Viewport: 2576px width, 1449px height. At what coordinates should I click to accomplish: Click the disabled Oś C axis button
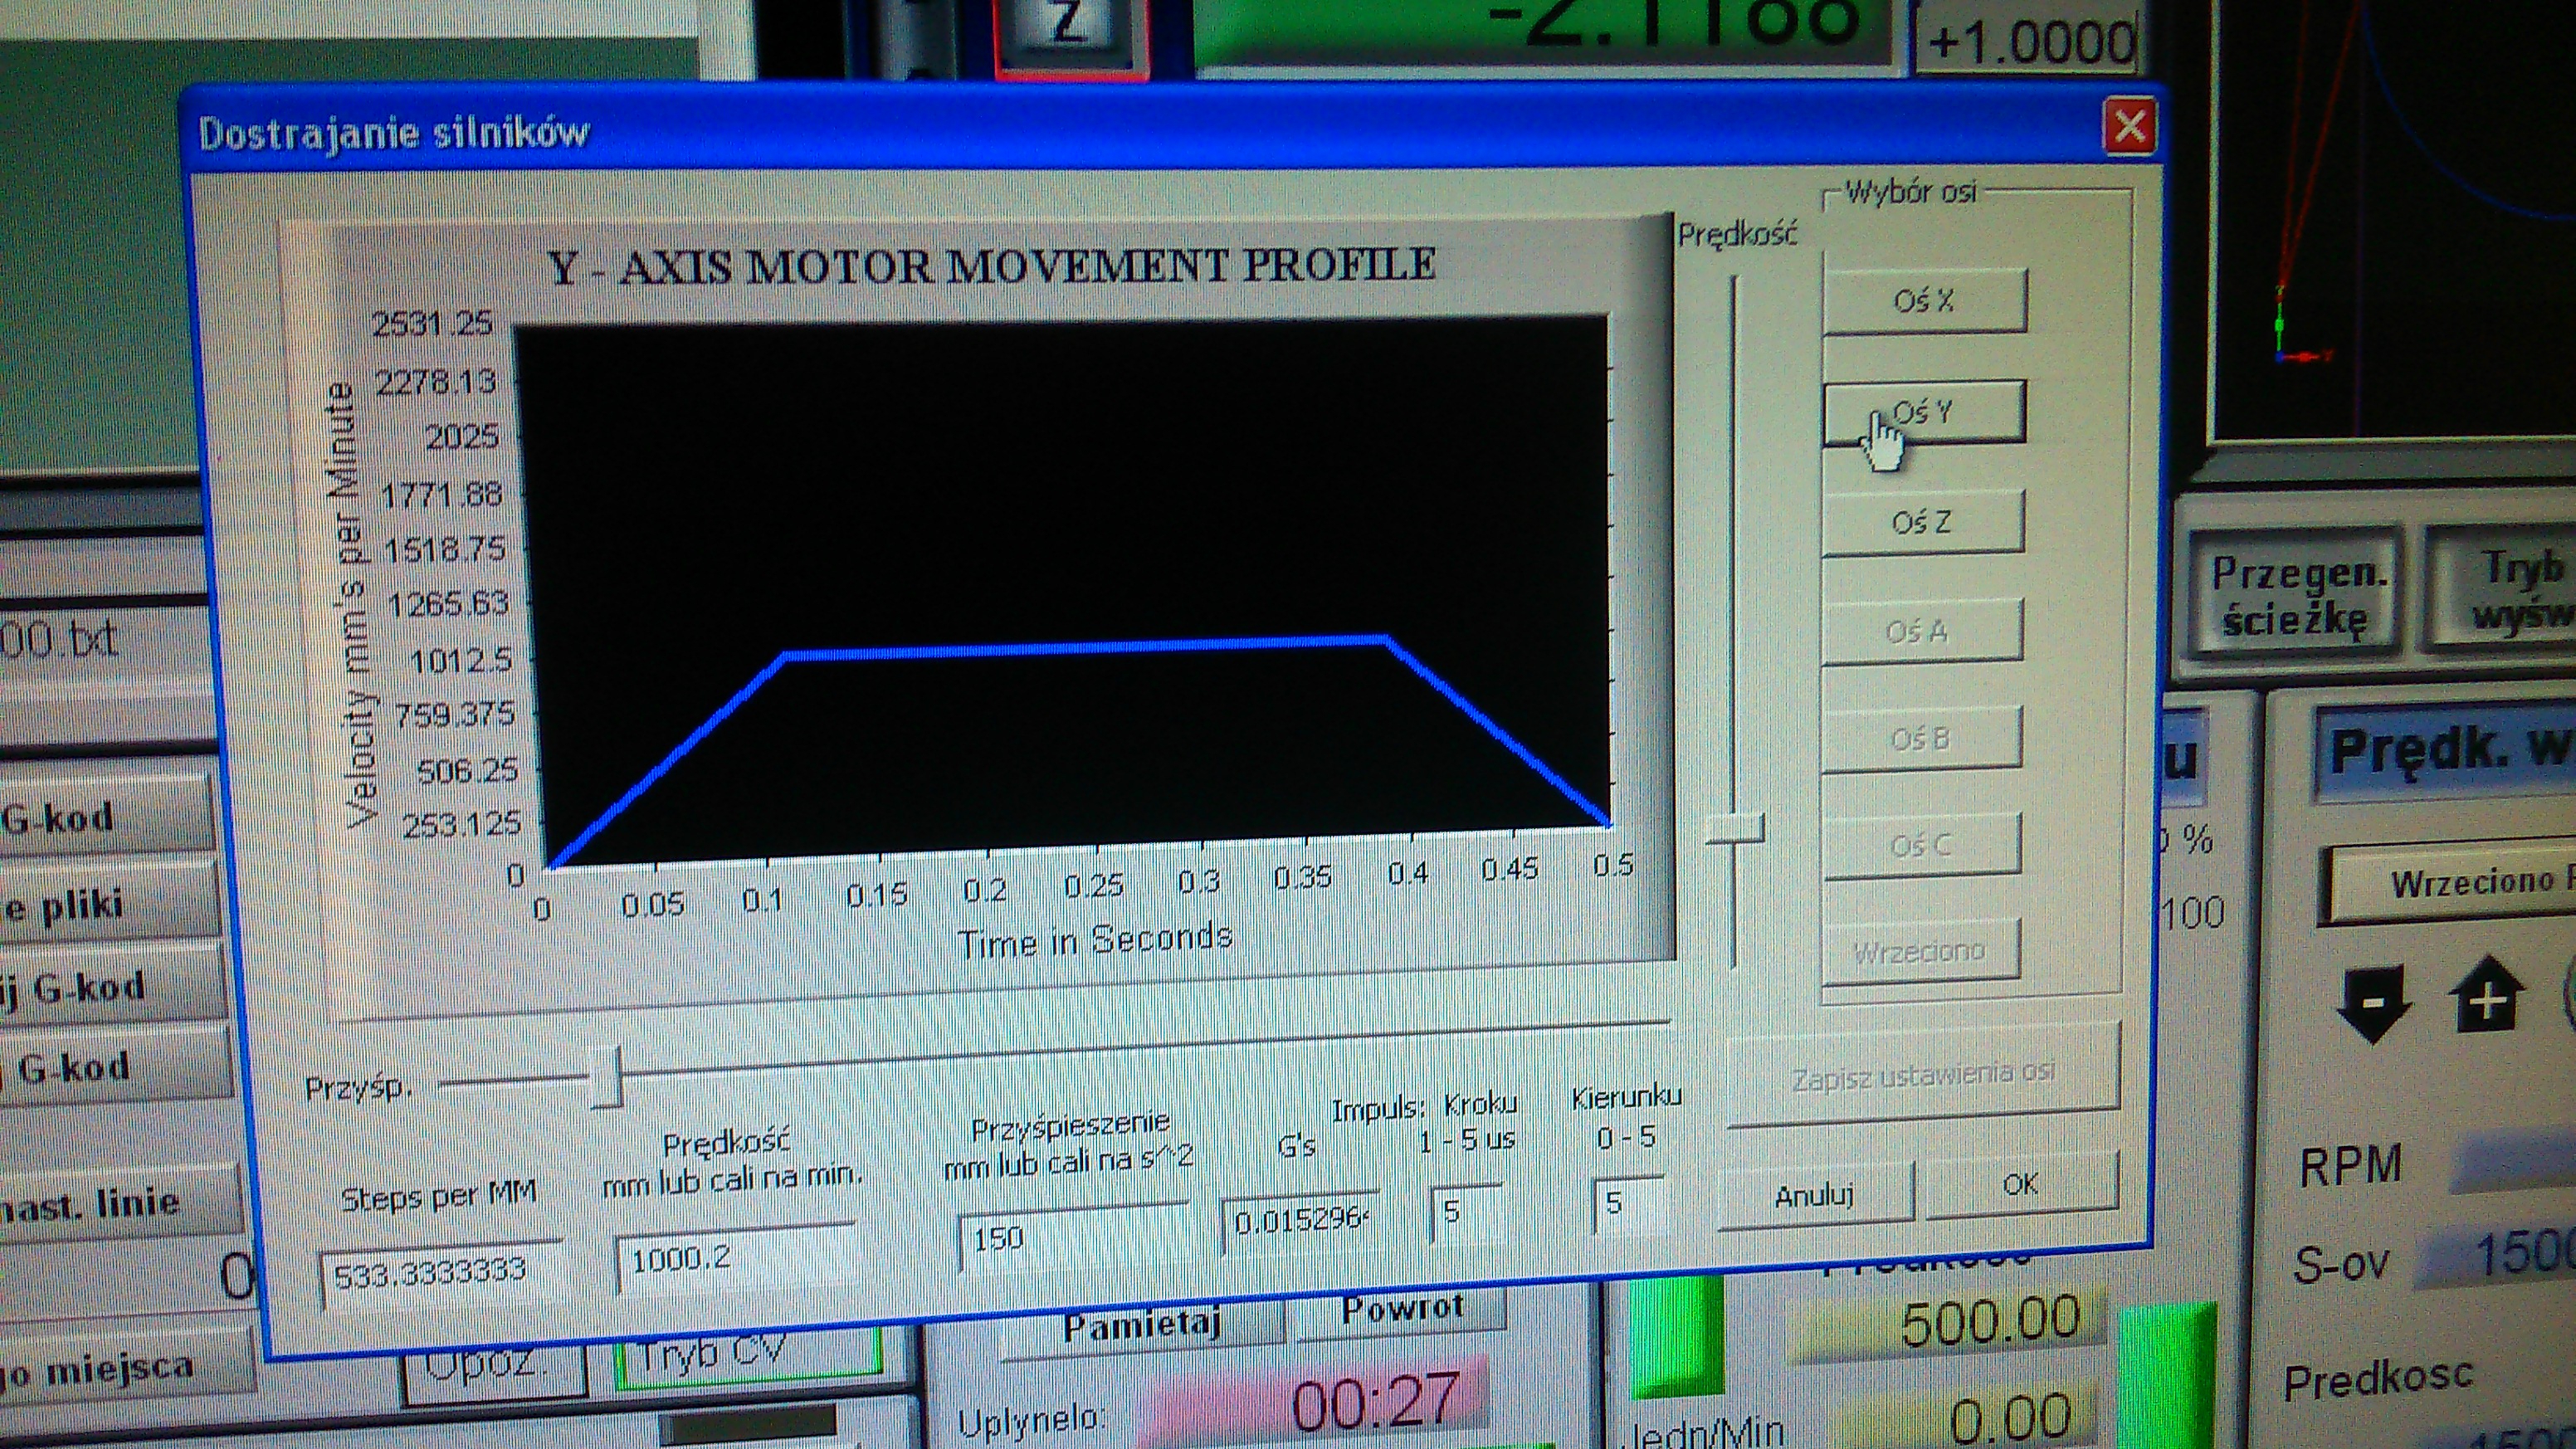pyautogui.click(x=1921, y=846)
